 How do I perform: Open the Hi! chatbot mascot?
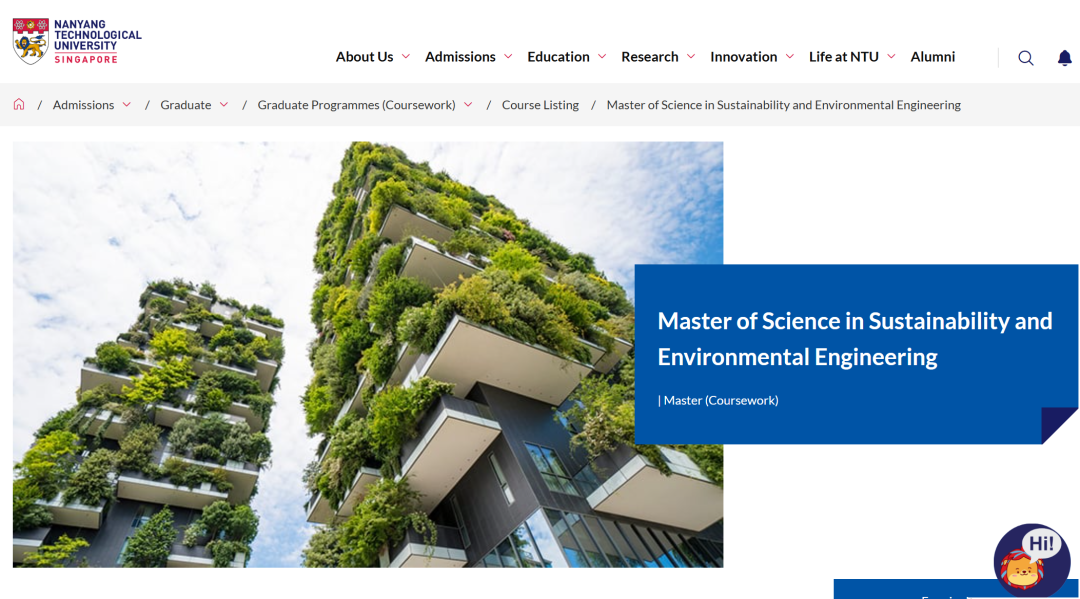(1031, 561)
